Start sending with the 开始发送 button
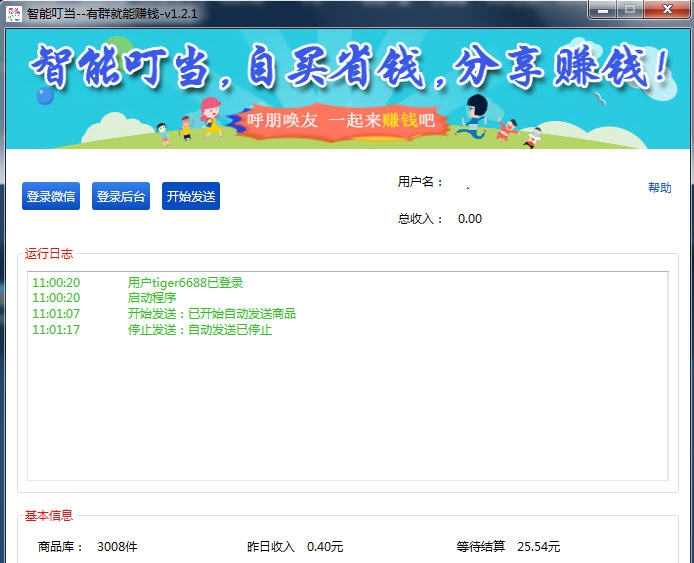The height and width of the screenshot is (563, 694). pos(191,196)
